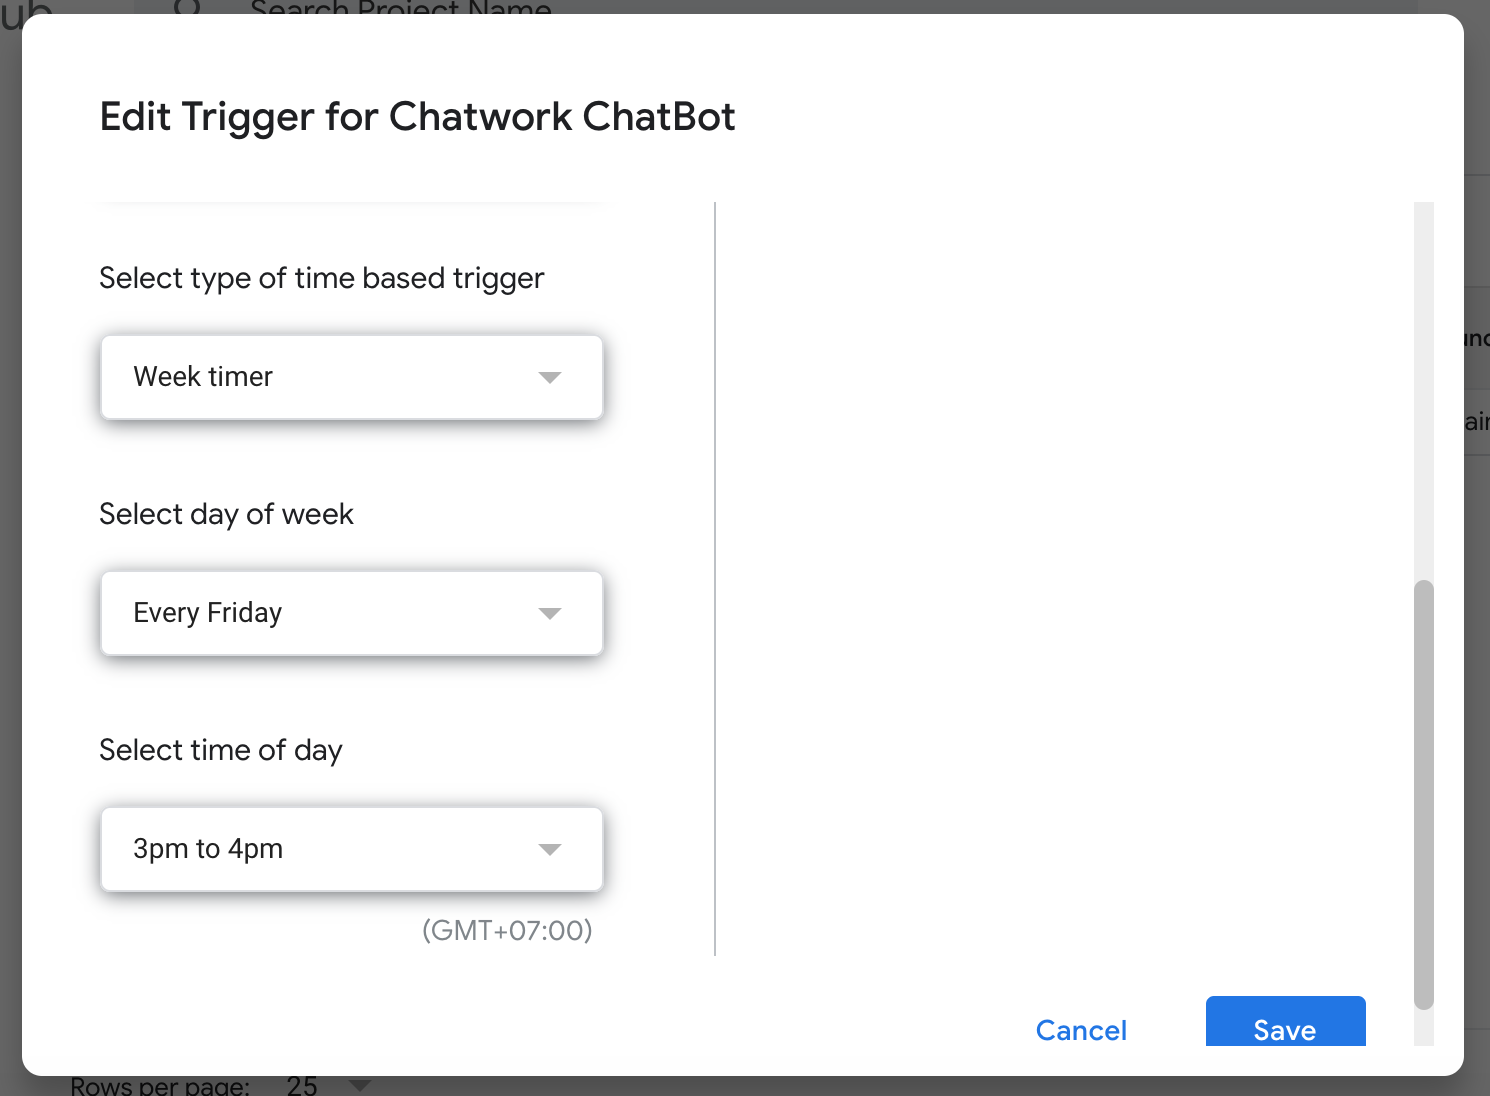Click the "Edit Trigger for Chatwork ChatBot" title
The image size is (1490, 1096).
pyautogui.click(x=417, y=117)
